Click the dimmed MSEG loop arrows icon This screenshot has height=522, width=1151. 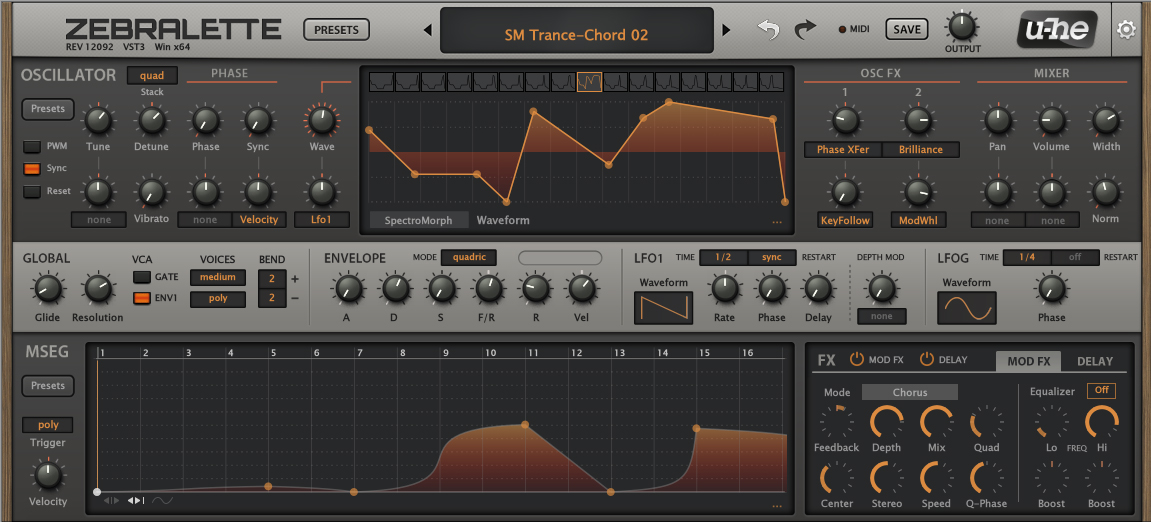[111, 501]
